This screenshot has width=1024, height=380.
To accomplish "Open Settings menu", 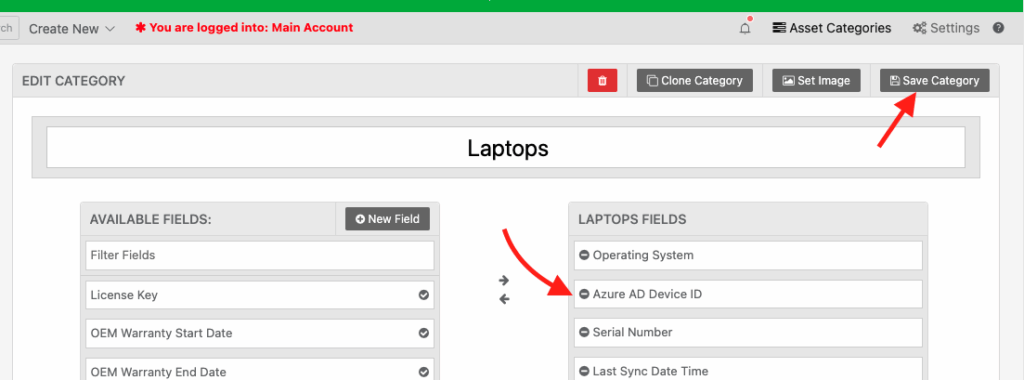I will pyautogui.click(x=946, y=28).
